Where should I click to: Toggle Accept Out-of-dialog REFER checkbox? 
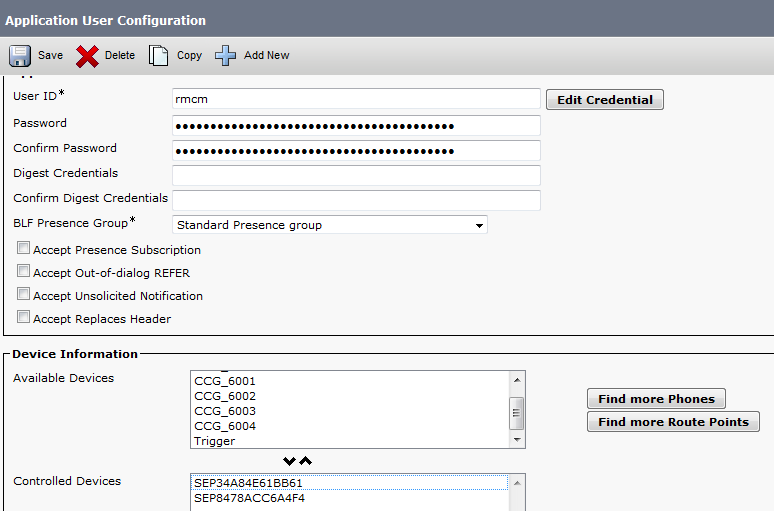[x=23, y=272]
